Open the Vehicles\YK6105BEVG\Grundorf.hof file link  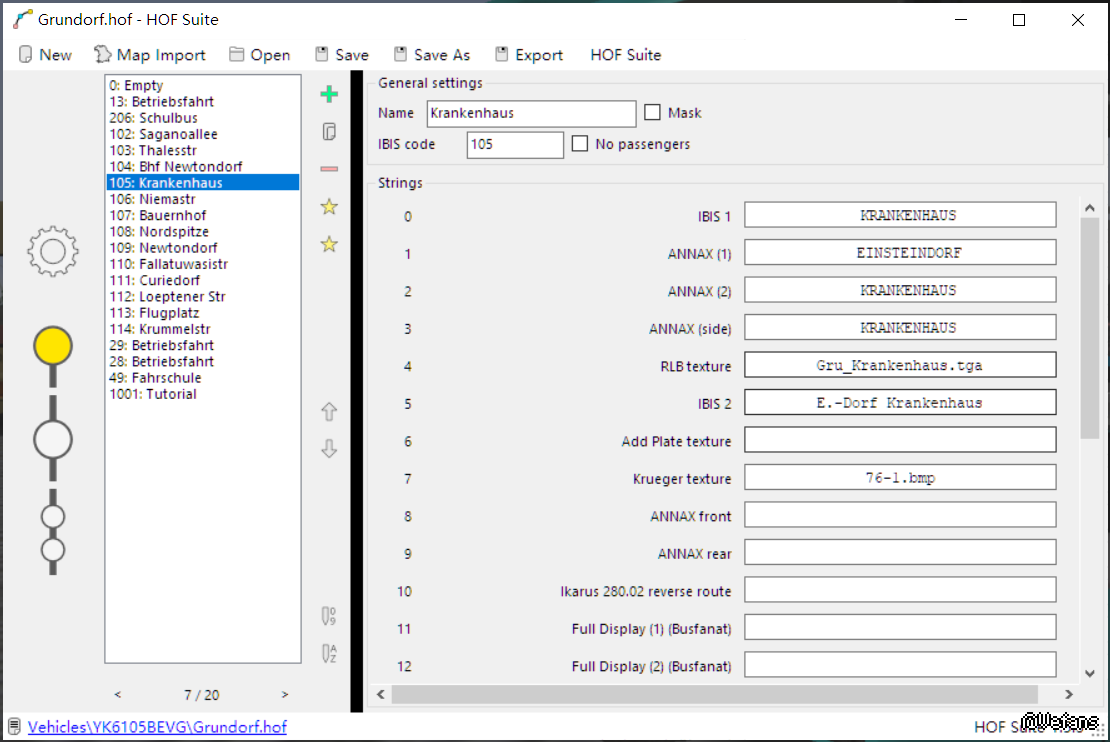pos(157,727)
